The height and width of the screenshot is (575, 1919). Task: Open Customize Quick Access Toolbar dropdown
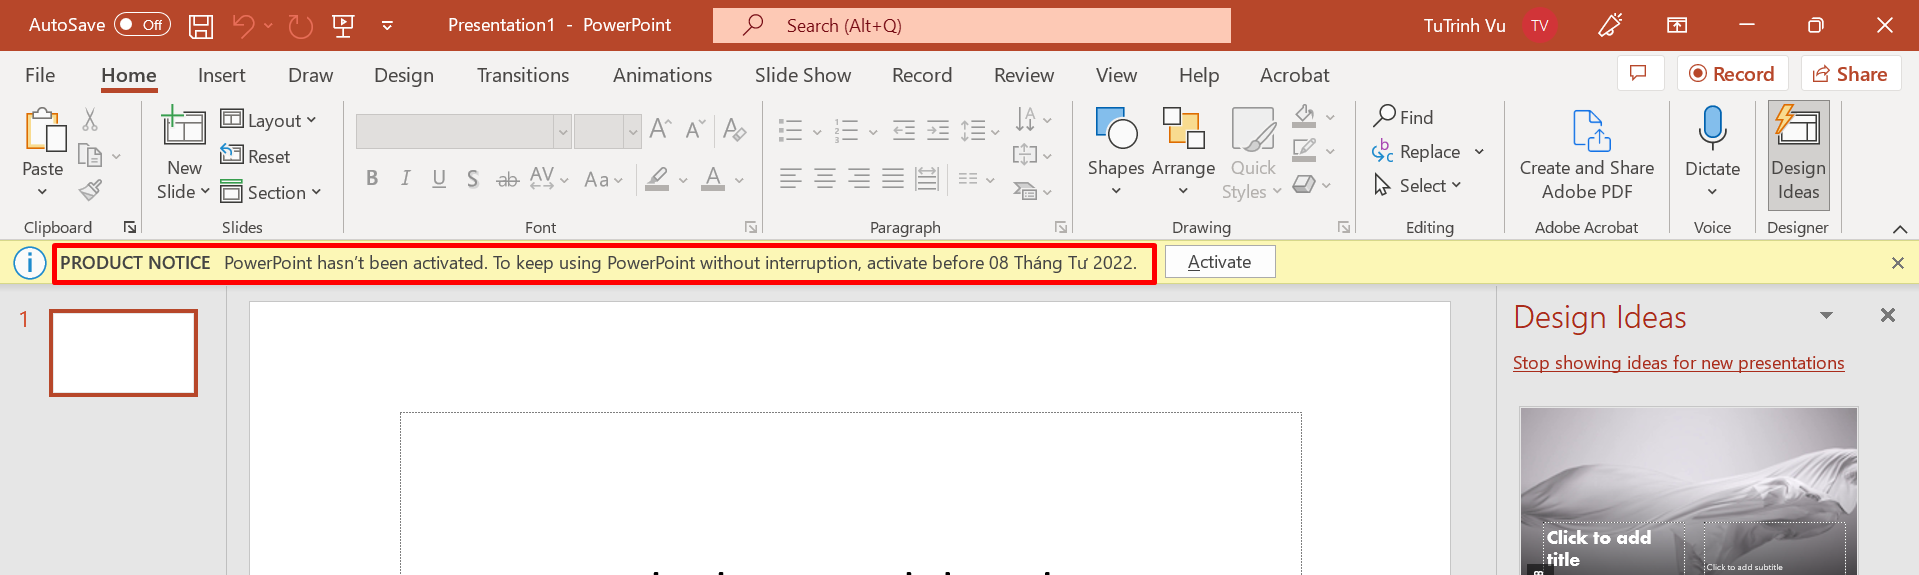pyautogui.click(x=387, y=26)
